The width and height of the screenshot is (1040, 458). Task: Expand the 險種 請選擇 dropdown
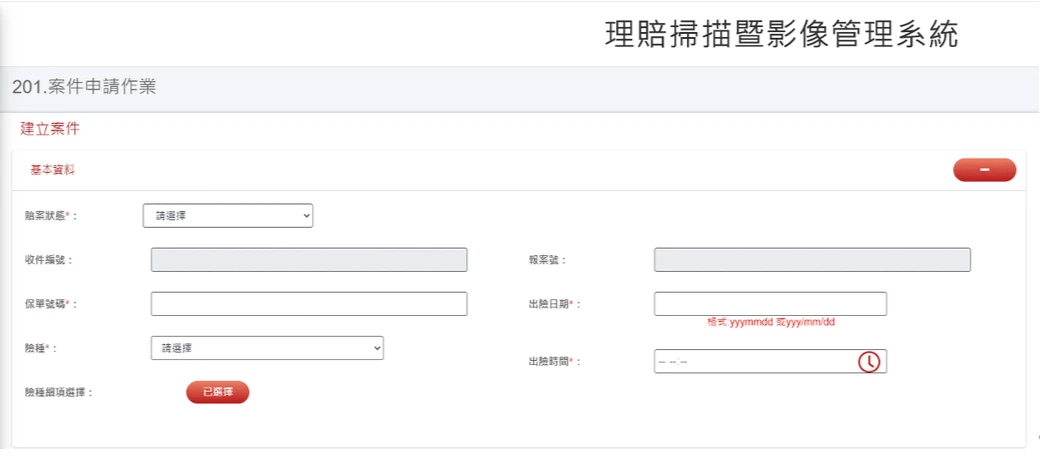[267, 348]
